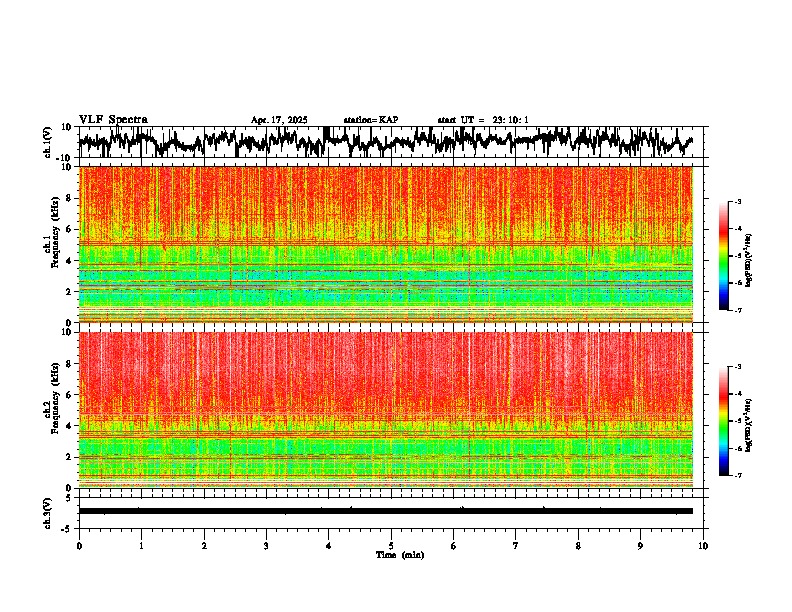792x612 pixels.
Task: Click the "6" kHz tick on ch.1 spectrogram
Action: pos(70,229)
